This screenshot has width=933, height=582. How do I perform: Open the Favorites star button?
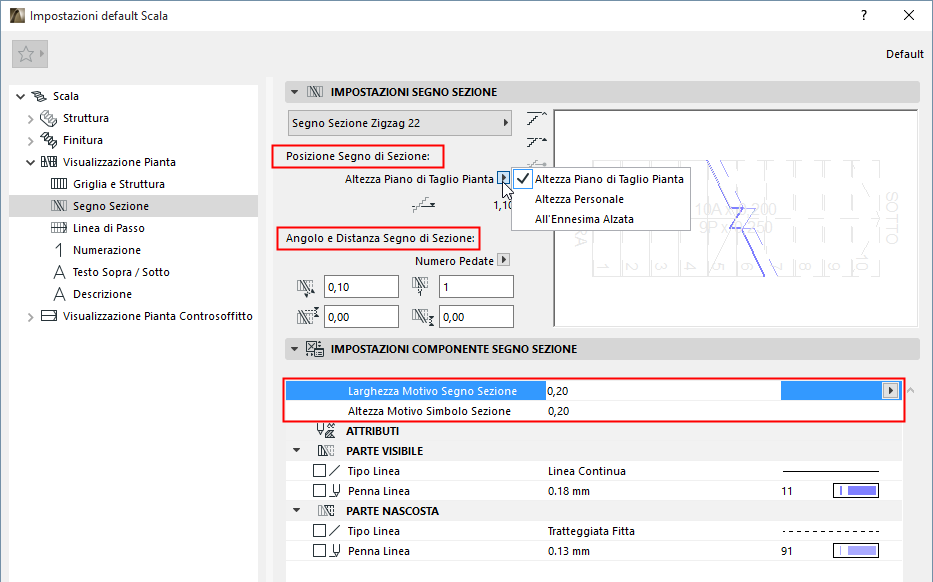click(x=30, y=55)
